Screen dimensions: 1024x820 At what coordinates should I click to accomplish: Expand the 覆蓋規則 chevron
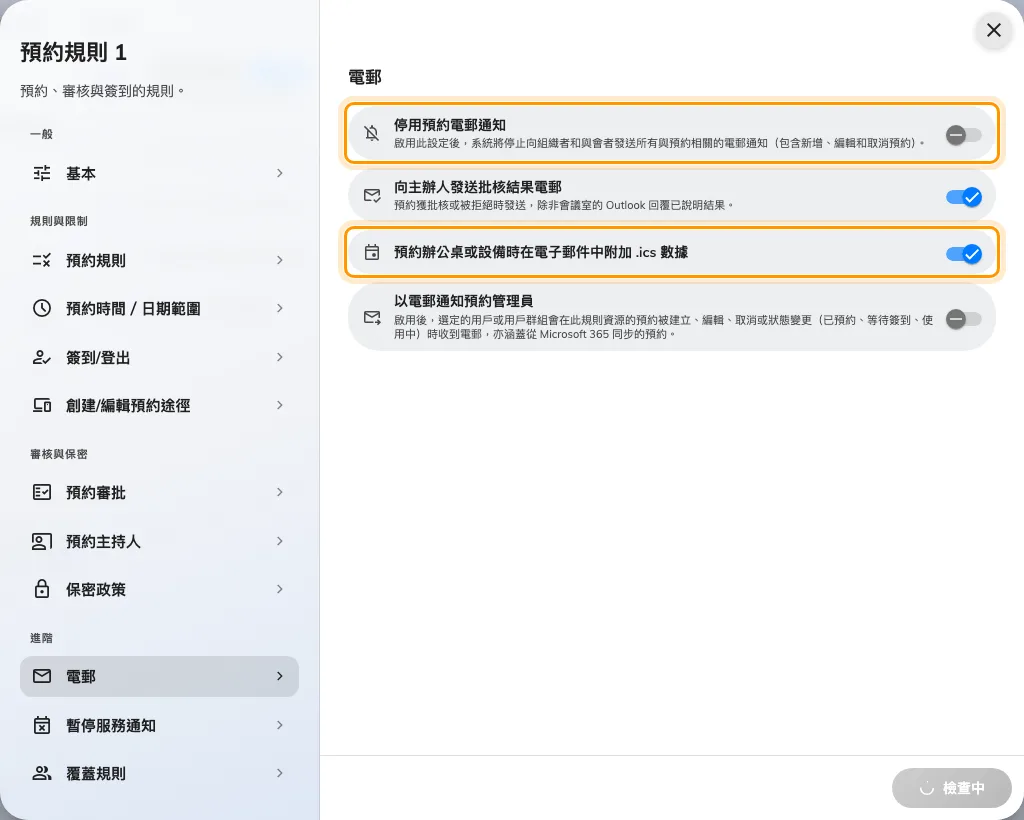tap(280, 773)
